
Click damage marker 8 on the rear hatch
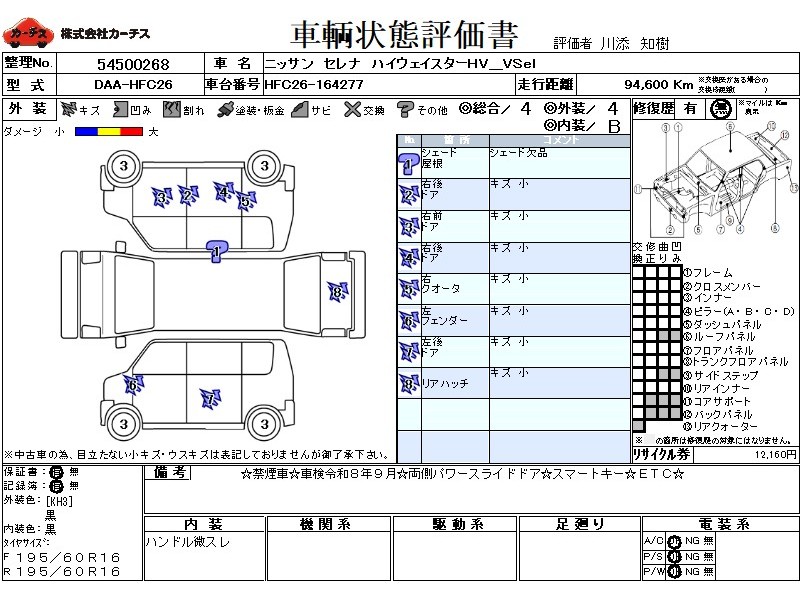click(338, 292)
